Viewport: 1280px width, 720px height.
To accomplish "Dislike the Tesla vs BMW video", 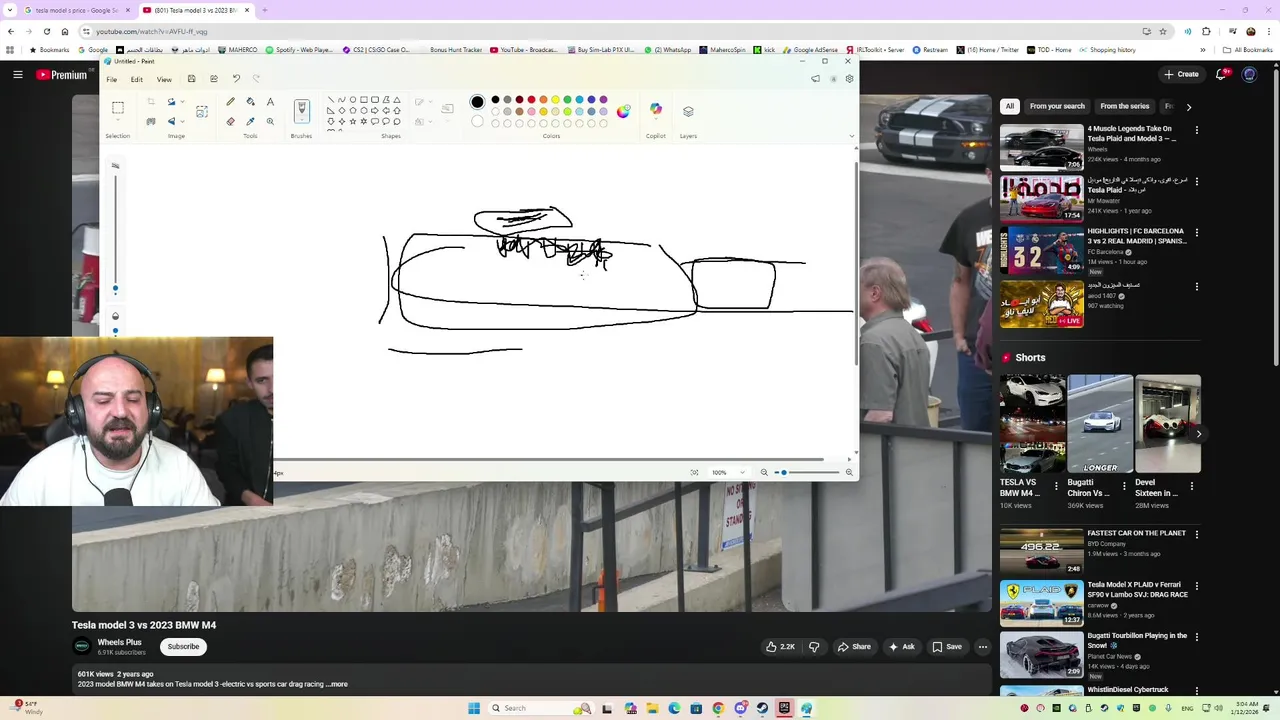I will pyautogui.click(x=814, y=647).
